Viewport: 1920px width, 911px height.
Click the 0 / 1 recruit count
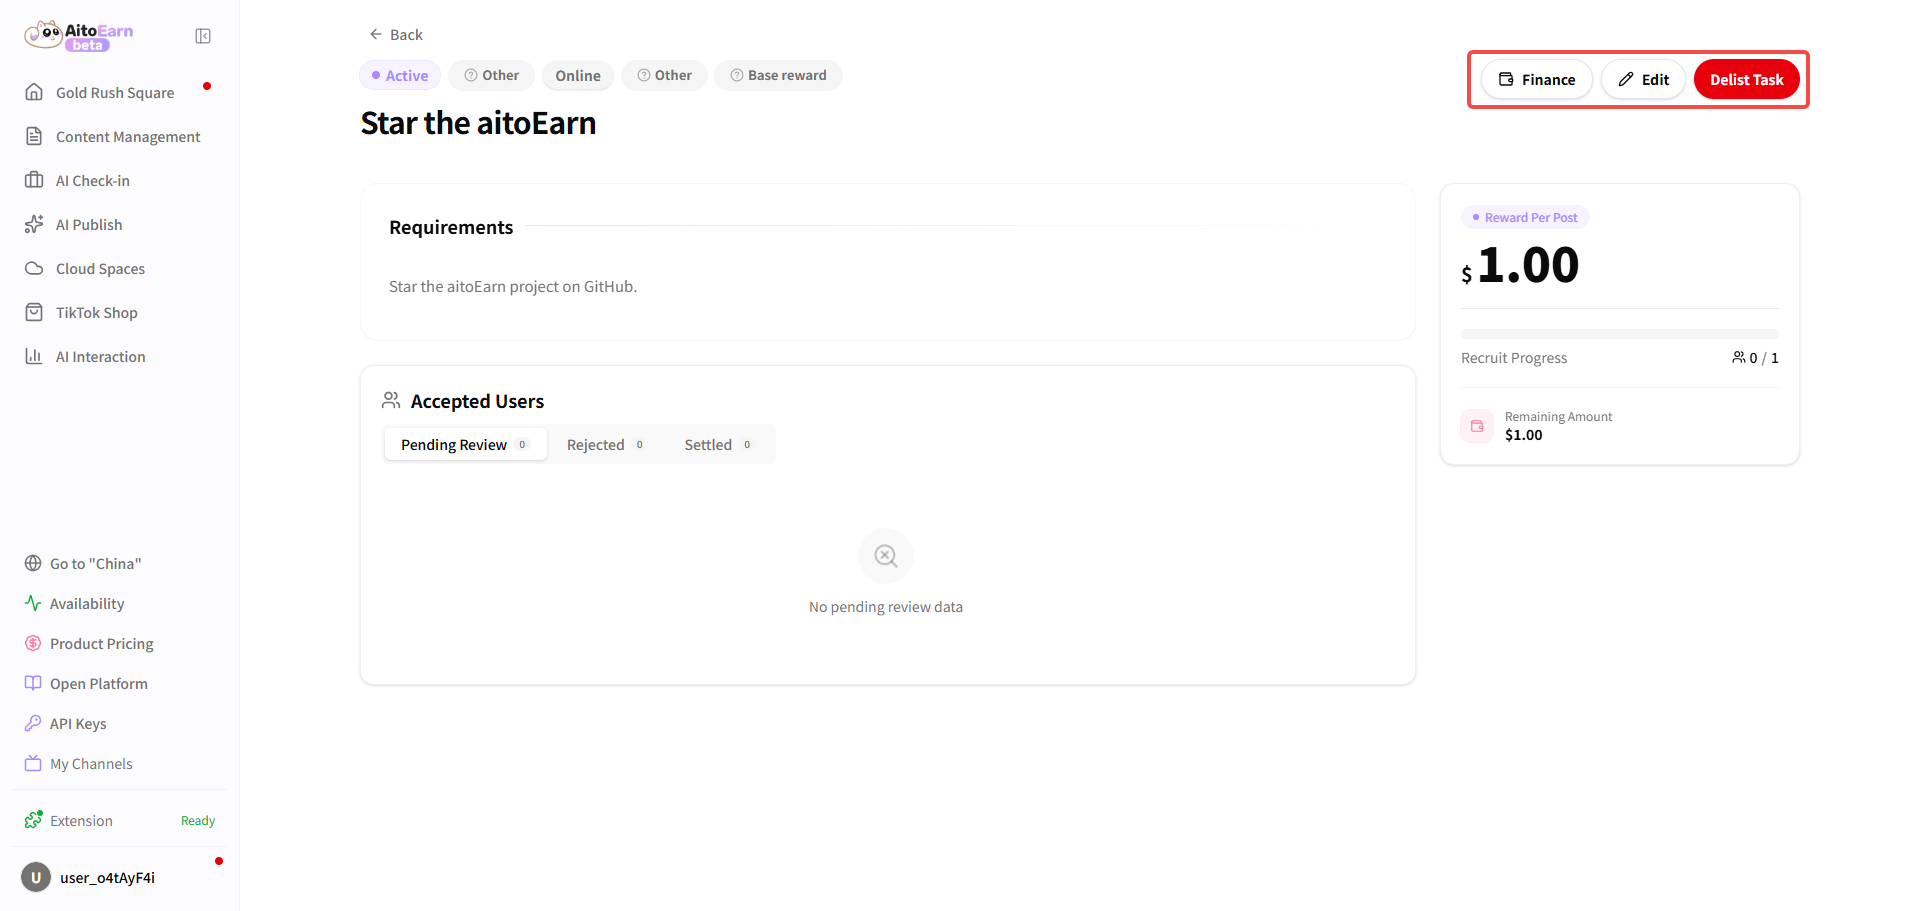coord(1764,357)
